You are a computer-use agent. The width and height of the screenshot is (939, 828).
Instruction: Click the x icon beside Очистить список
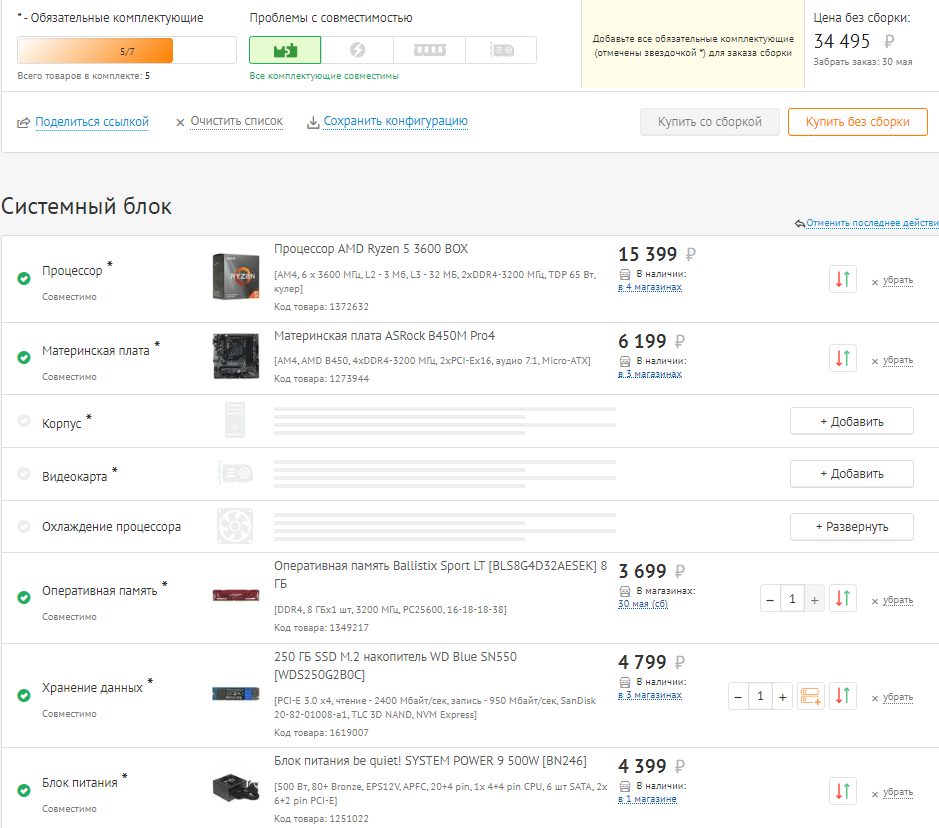click(x=180, y=121)
